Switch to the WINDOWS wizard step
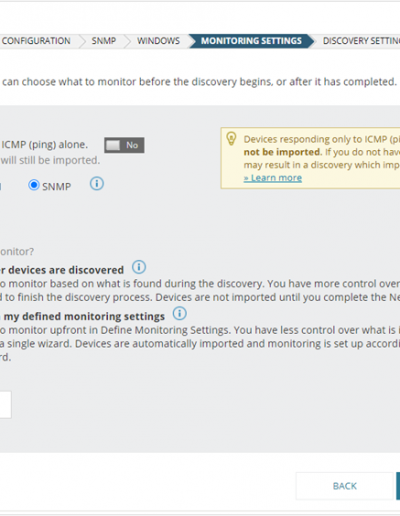400x516 pixels. pos(158,41)
